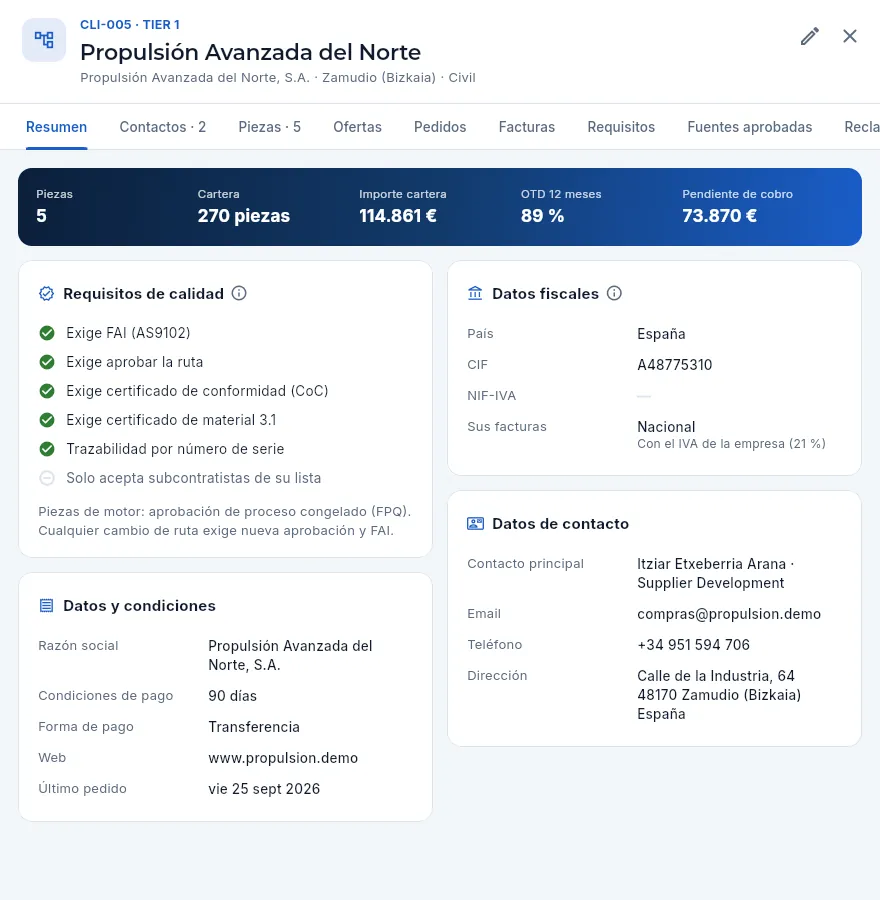
Task: Click the phone number +34 951 594 706
Action: [x=693, y=645]
